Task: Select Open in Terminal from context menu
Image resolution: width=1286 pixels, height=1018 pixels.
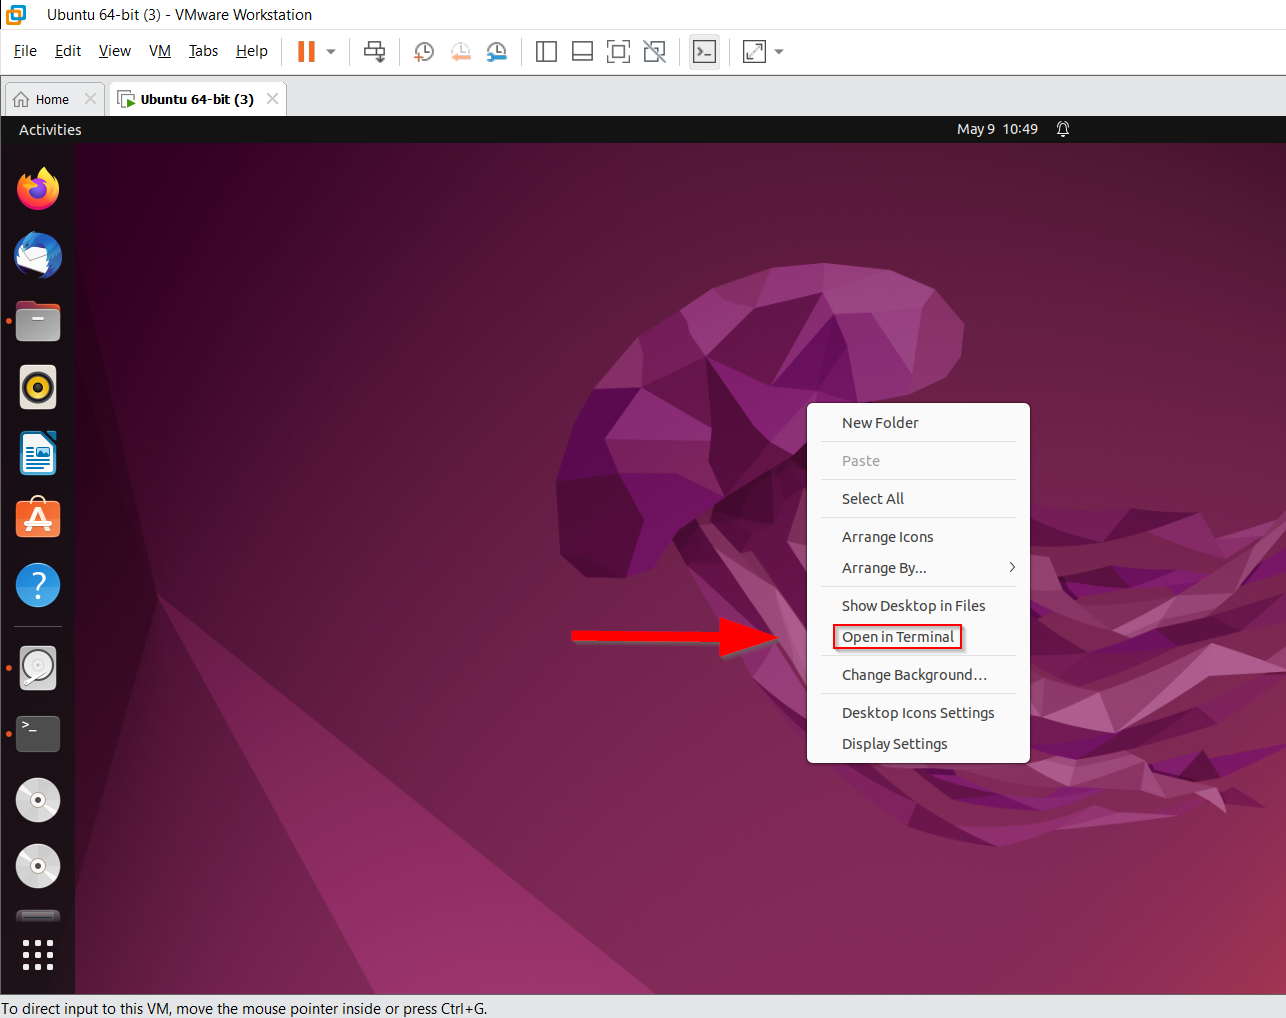Action: click(897, 636)
